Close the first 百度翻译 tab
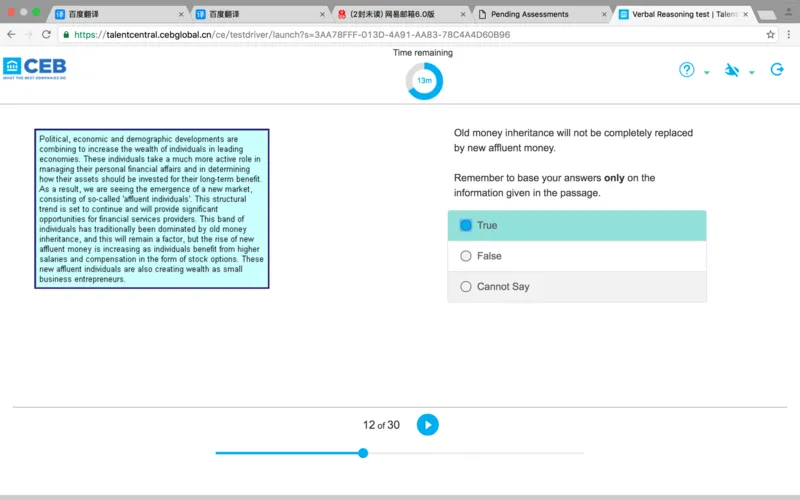The width and height of the screenshot is (800, 500). click(181, 14)
